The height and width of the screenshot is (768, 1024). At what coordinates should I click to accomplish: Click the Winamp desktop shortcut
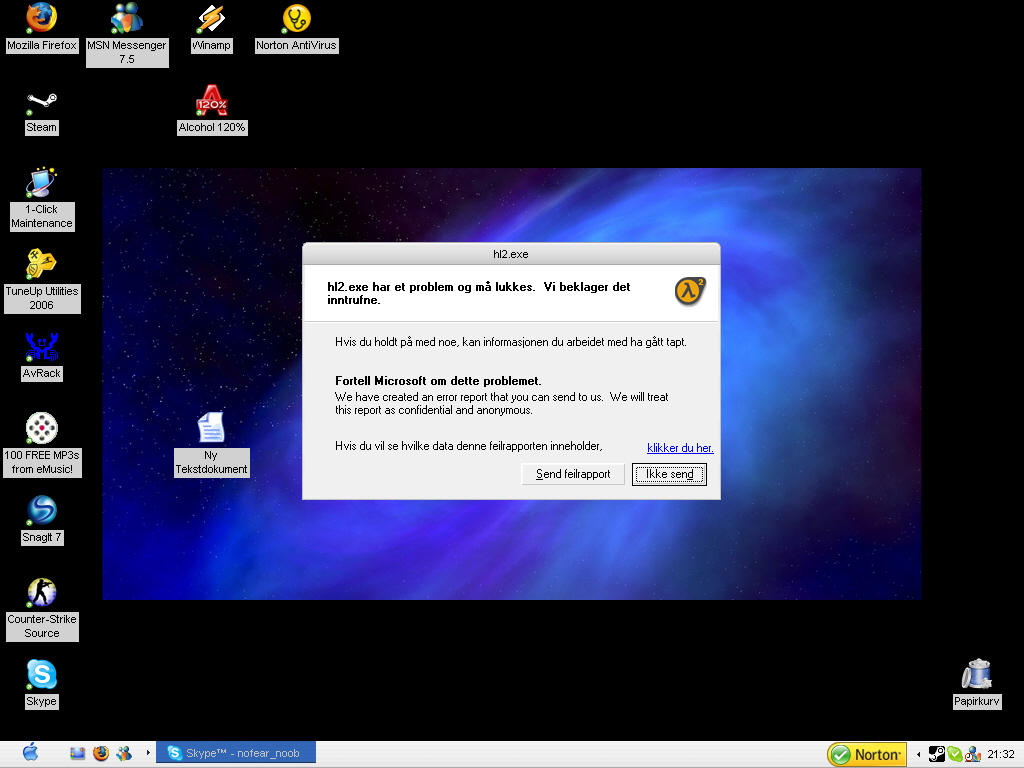(x=211, y=27)
